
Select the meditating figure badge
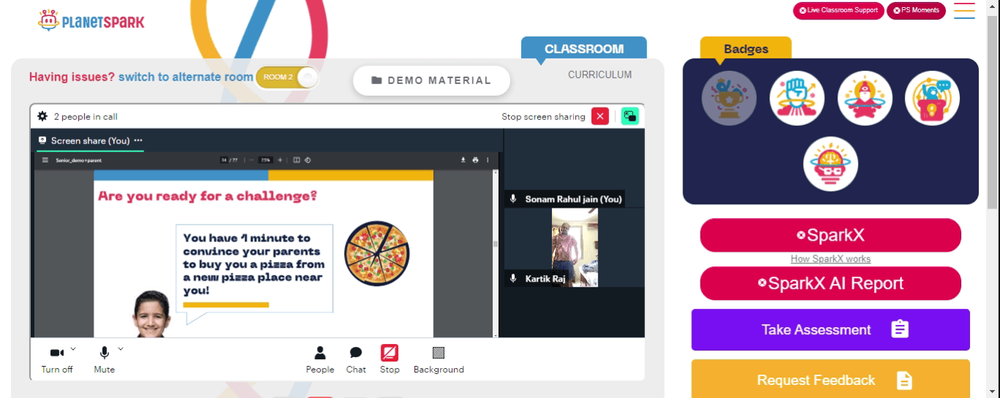click(x=864, y=98)
